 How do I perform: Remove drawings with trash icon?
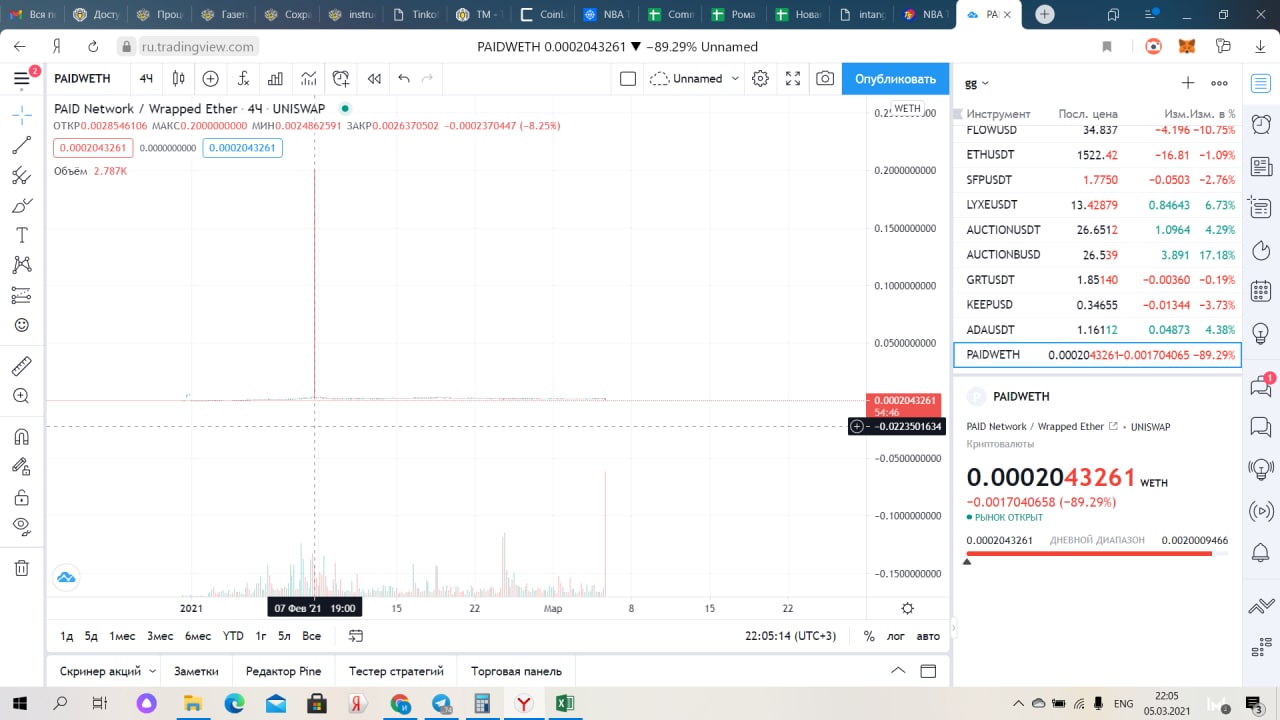point(21,568)
